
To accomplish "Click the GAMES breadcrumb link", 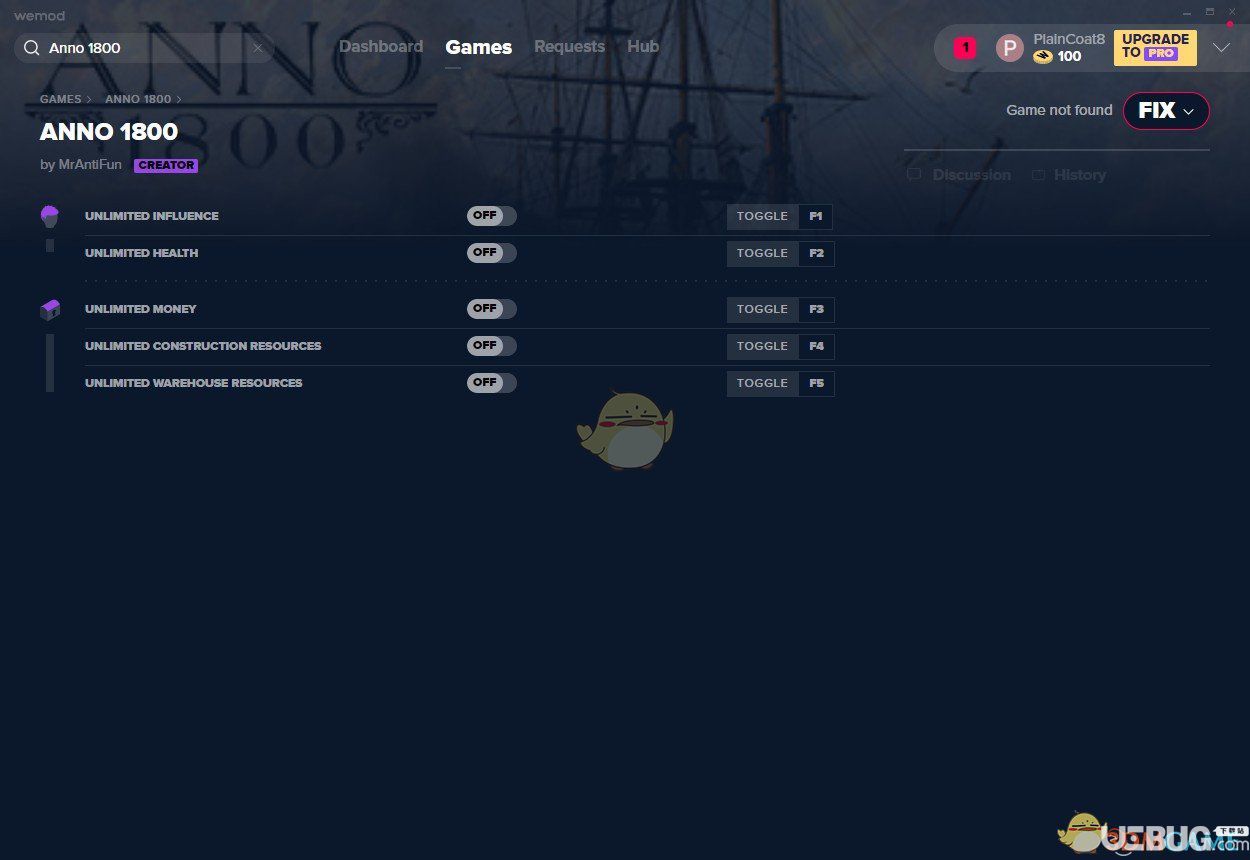I will 61,100.
